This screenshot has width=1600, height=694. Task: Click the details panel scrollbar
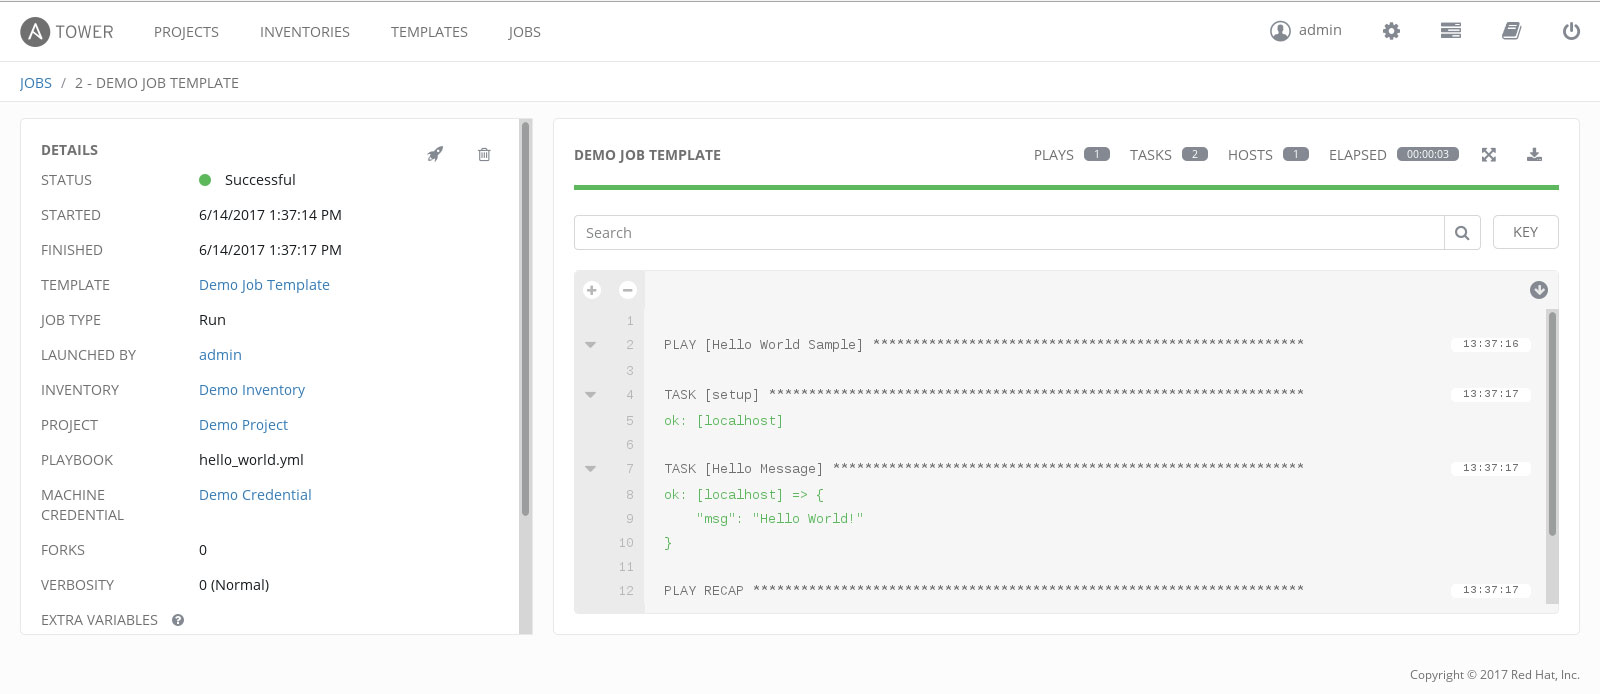(525, 318)
